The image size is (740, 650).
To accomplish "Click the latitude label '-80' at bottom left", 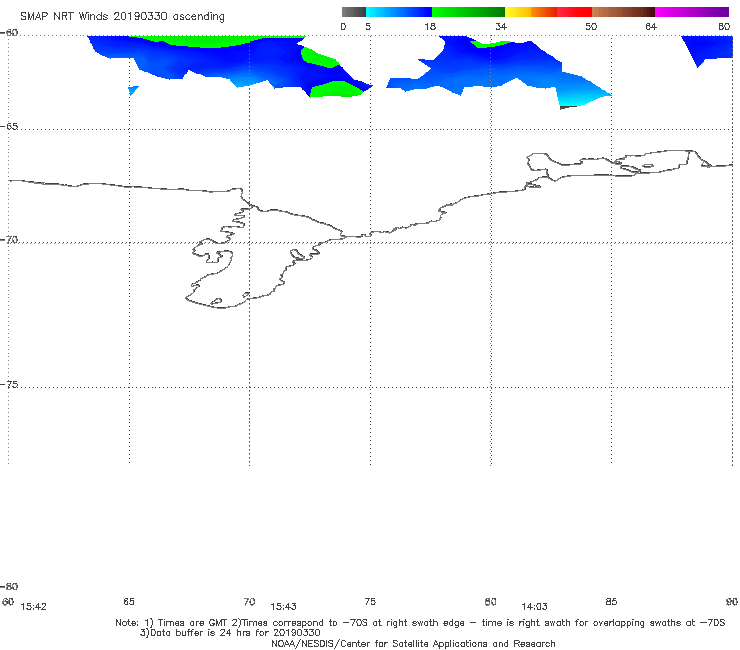I will click(9, 586).
